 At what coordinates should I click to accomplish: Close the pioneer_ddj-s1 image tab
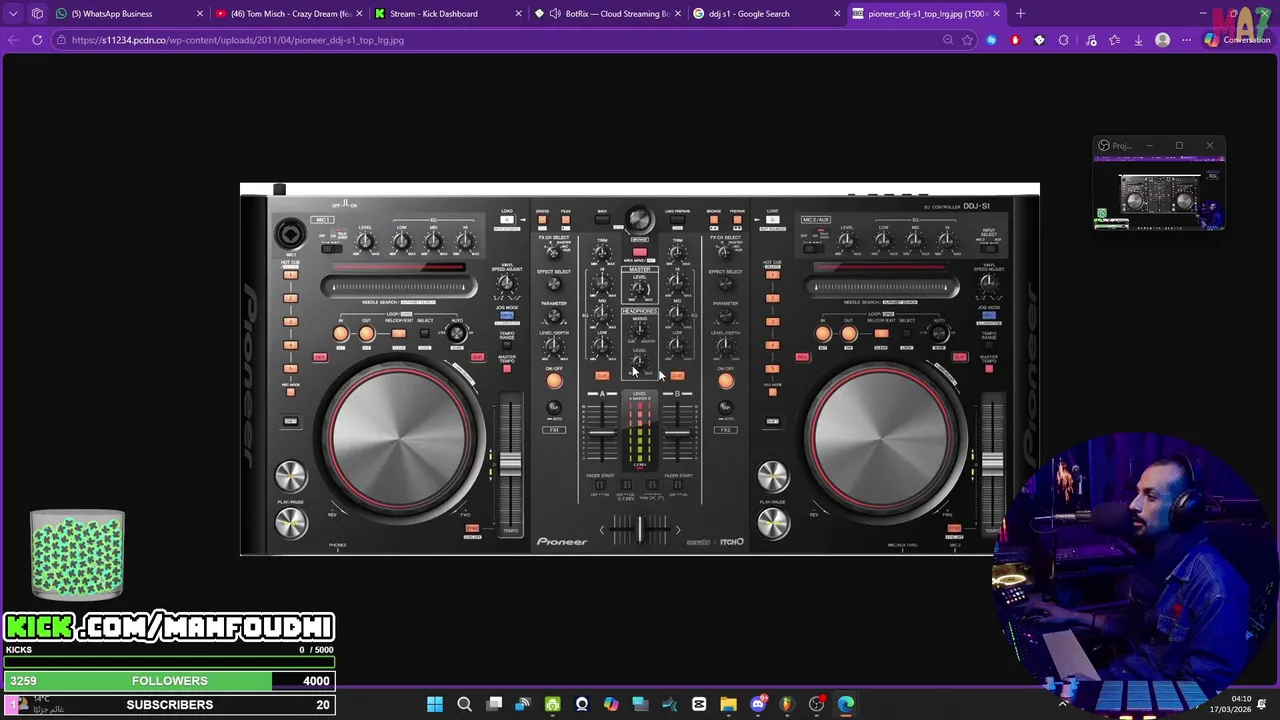[x=996, y=14]
